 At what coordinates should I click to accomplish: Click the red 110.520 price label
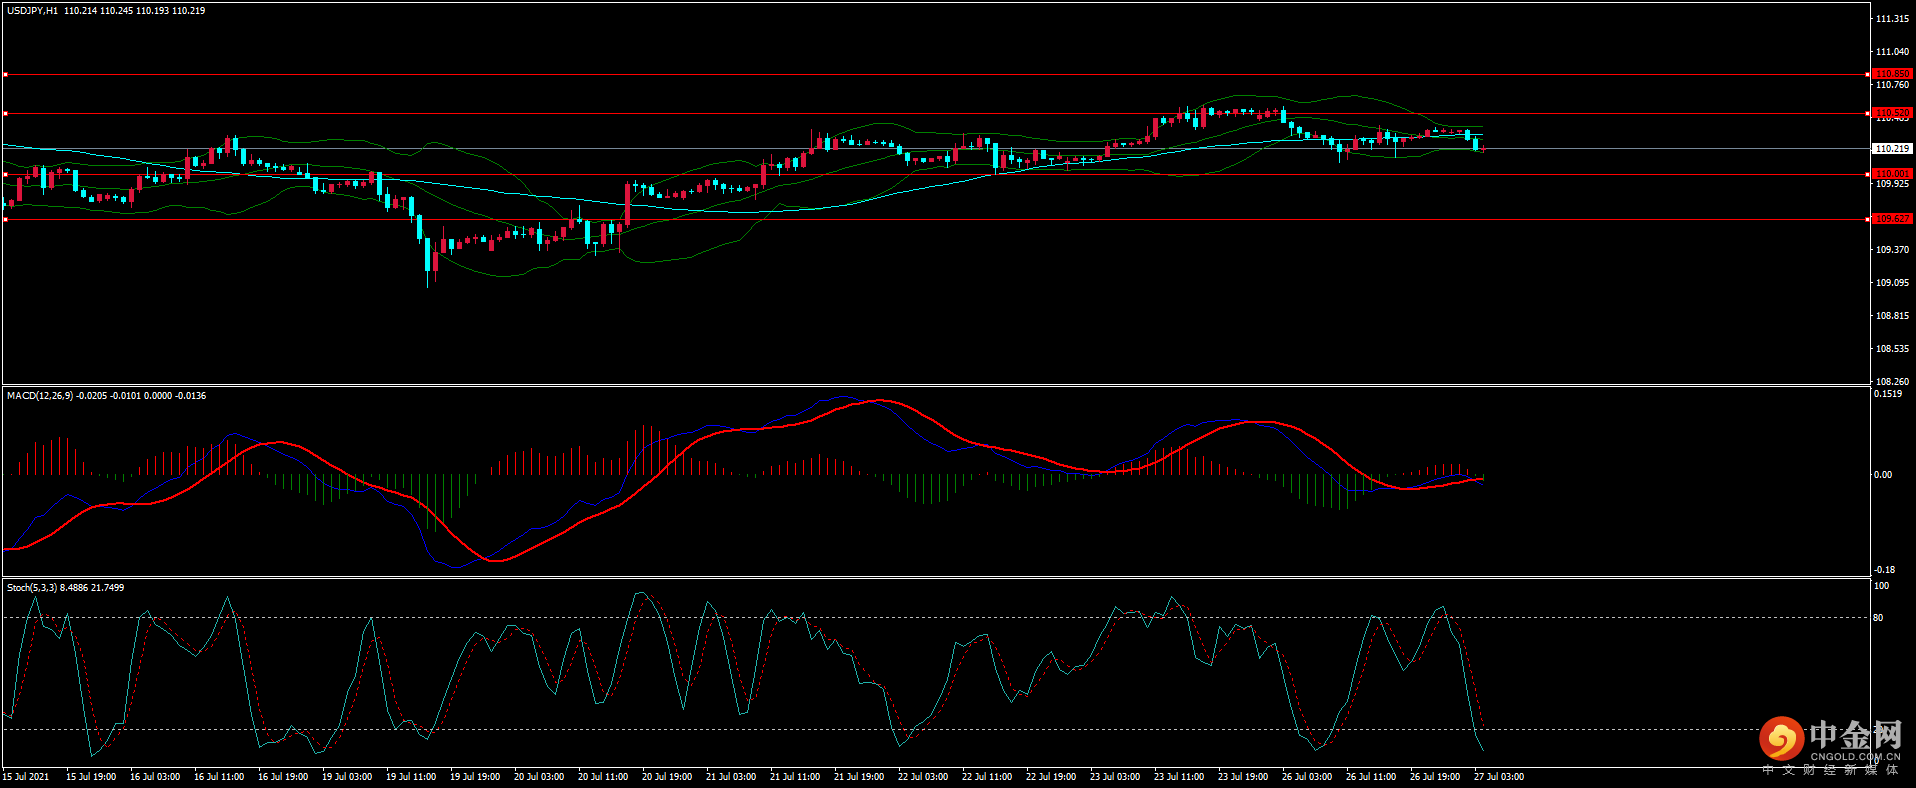pos(1891,113)
